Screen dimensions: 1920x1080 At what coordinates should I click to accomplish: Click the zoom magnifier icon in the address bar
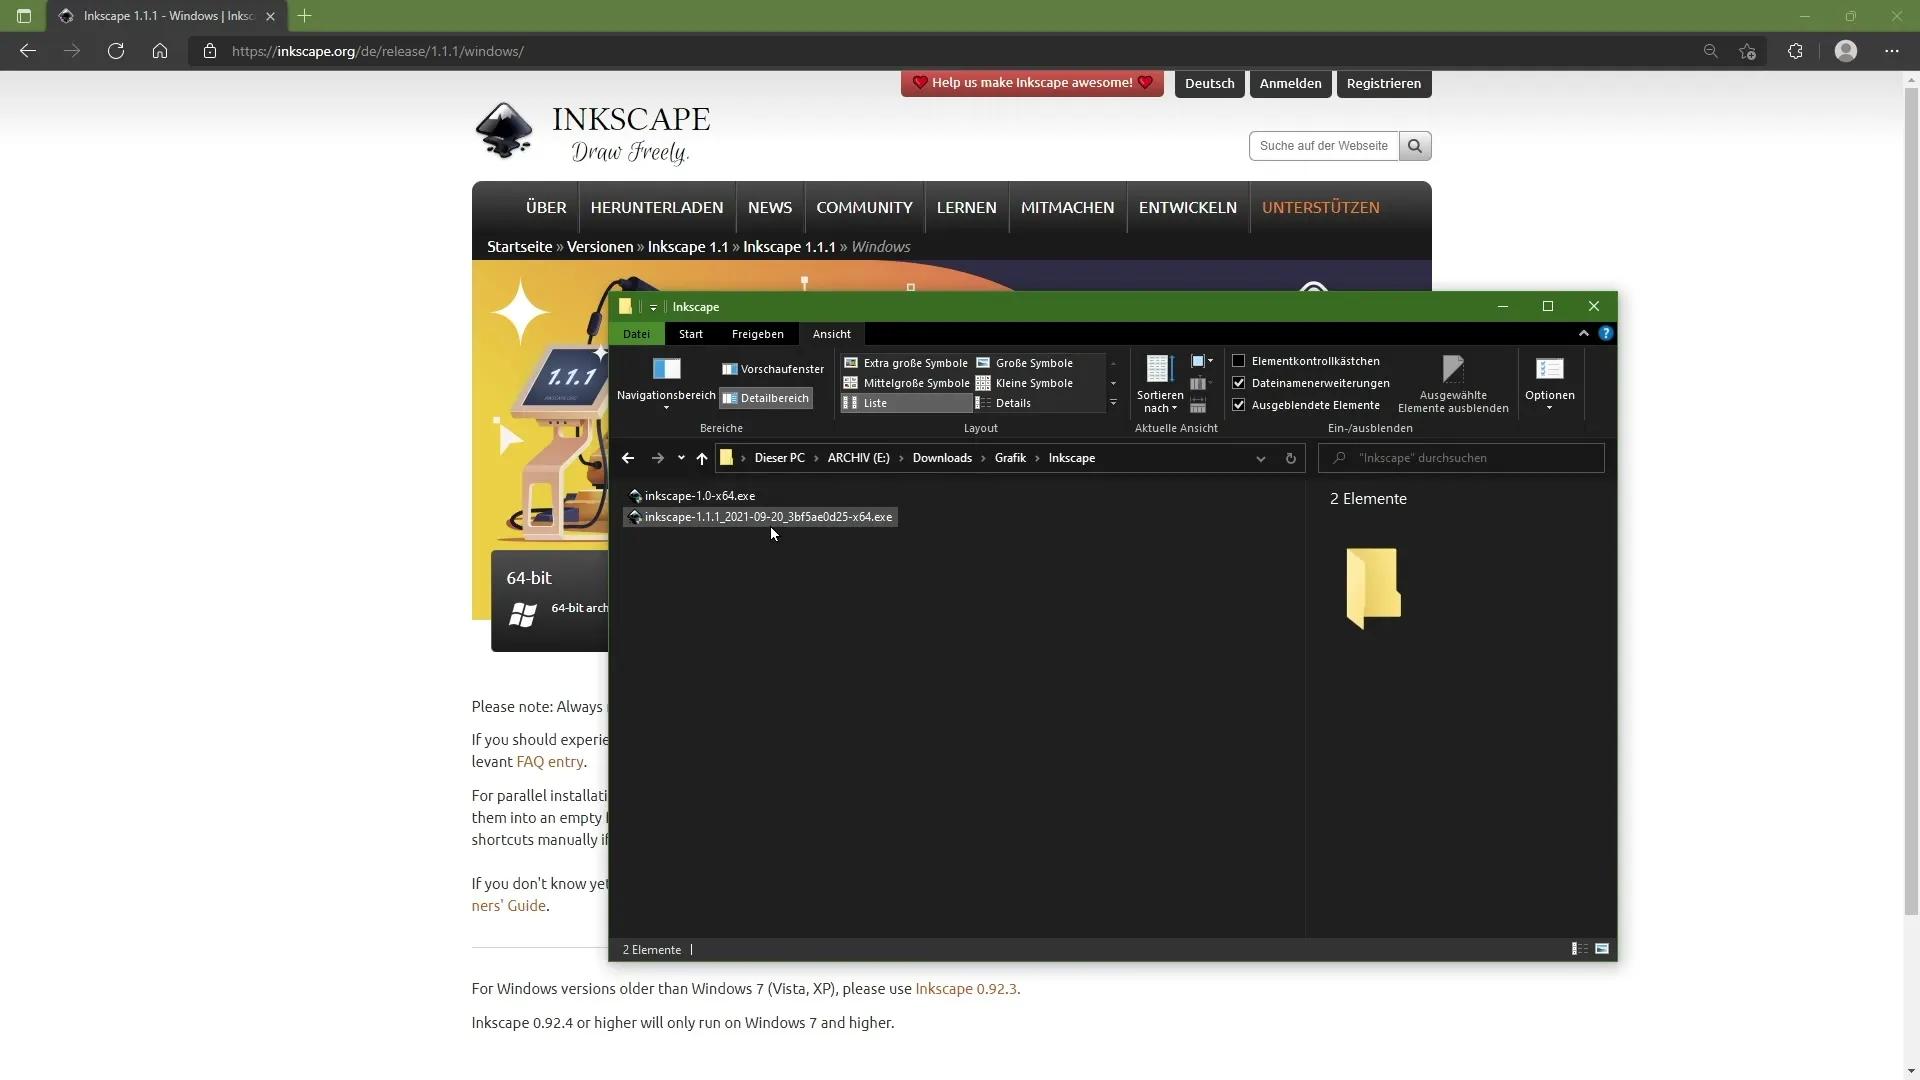coord(1711,51)
